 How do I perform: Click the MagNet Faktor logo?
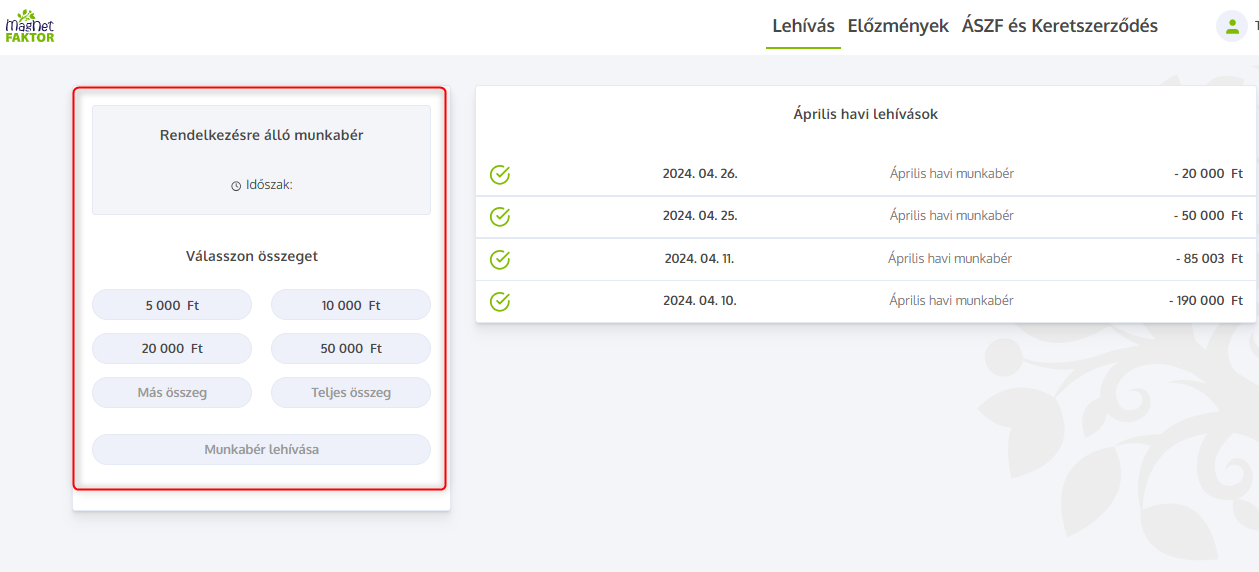tap(30, 26)
